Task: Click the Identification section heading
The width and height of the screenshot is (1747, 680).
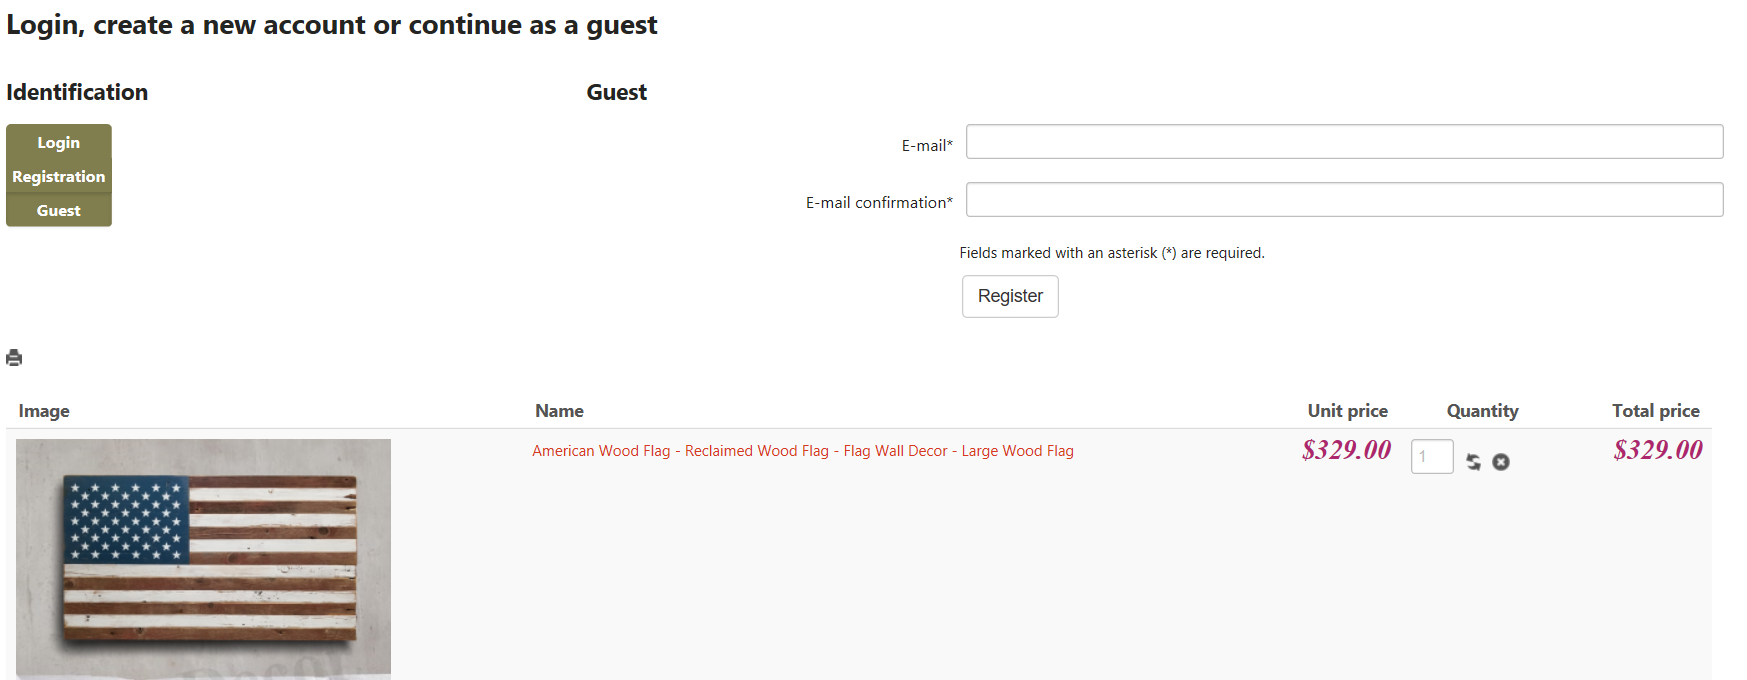Action: [x=77, y=92]
